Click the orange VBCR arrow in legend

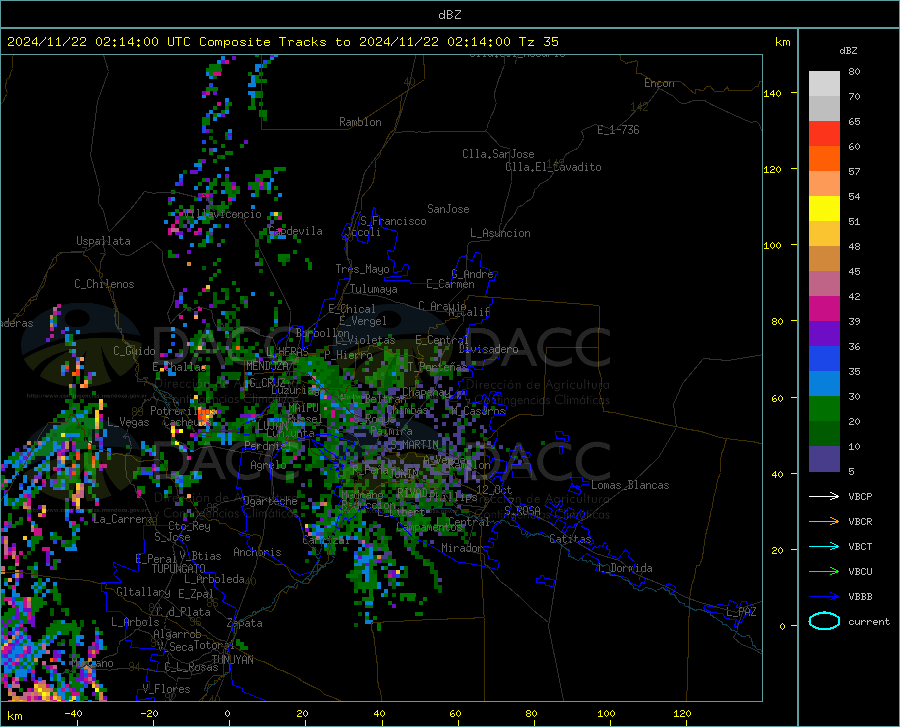(x=824, y=522)
